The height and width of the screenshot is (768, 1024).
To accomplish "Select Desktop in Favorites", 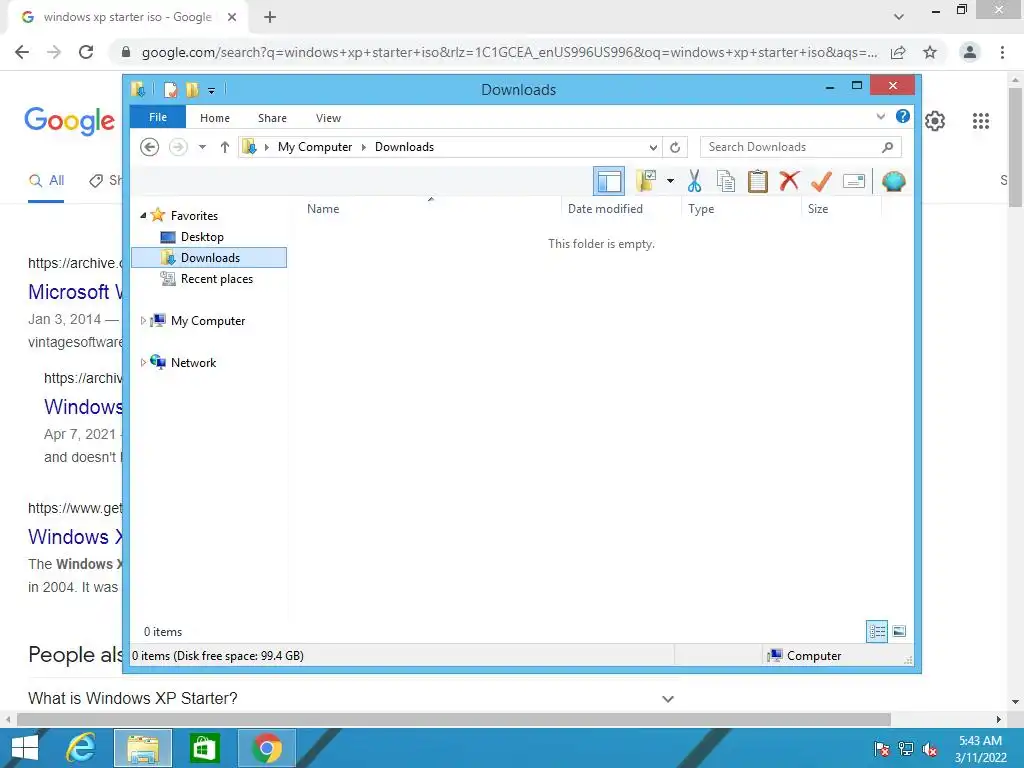I will tap(202, 236).
